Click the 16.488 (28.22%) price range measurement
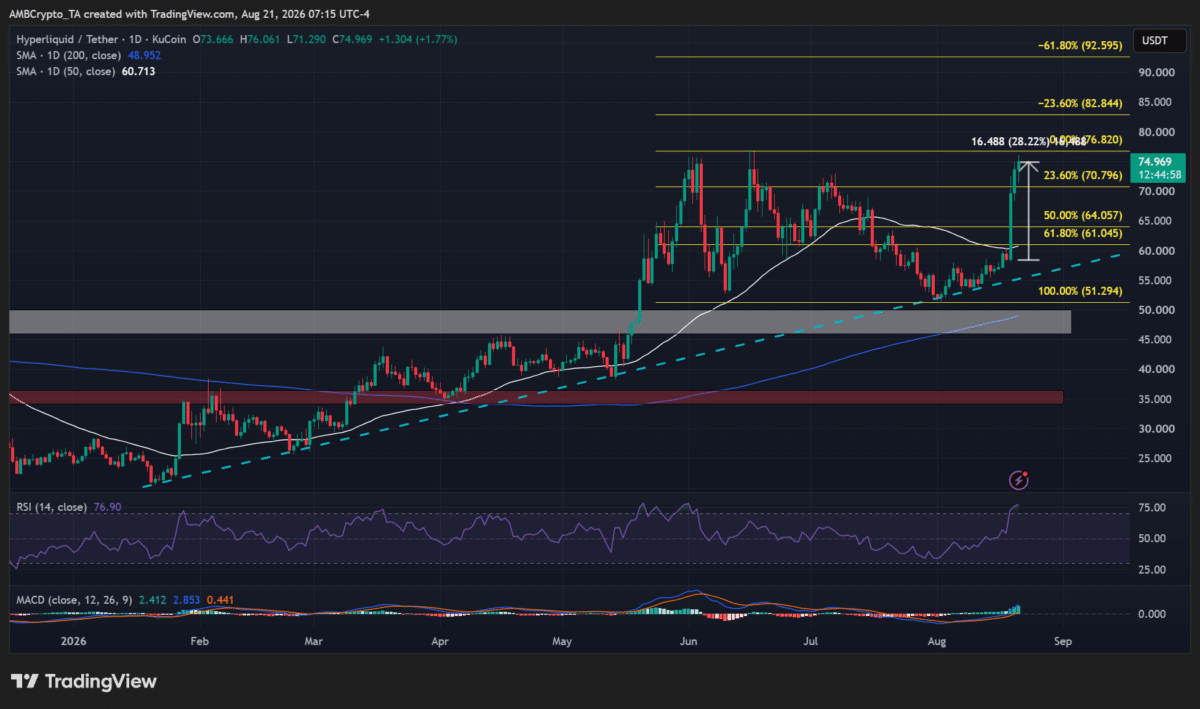1200x709 pixels. pyautogui.click(x=1028, y=142)
